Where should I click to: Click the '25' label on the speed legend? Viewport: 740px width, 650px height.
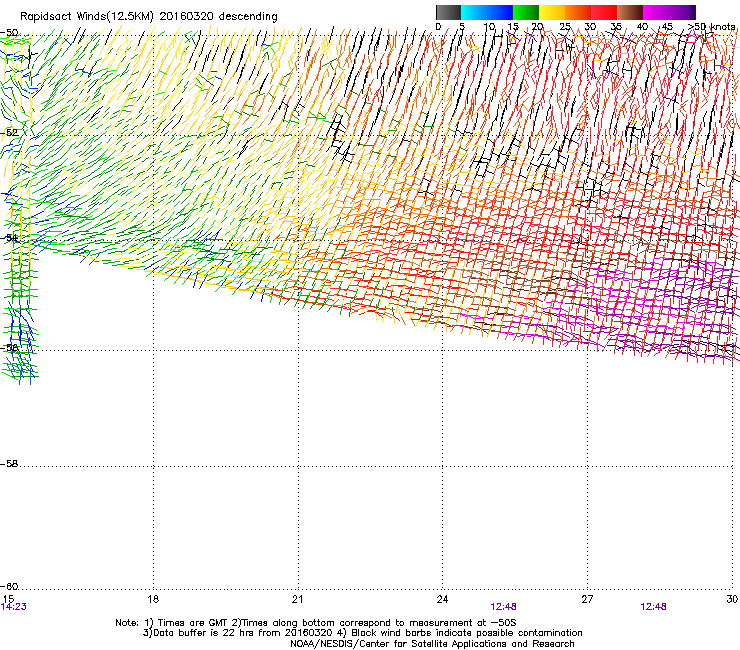[x=564, y=26]
